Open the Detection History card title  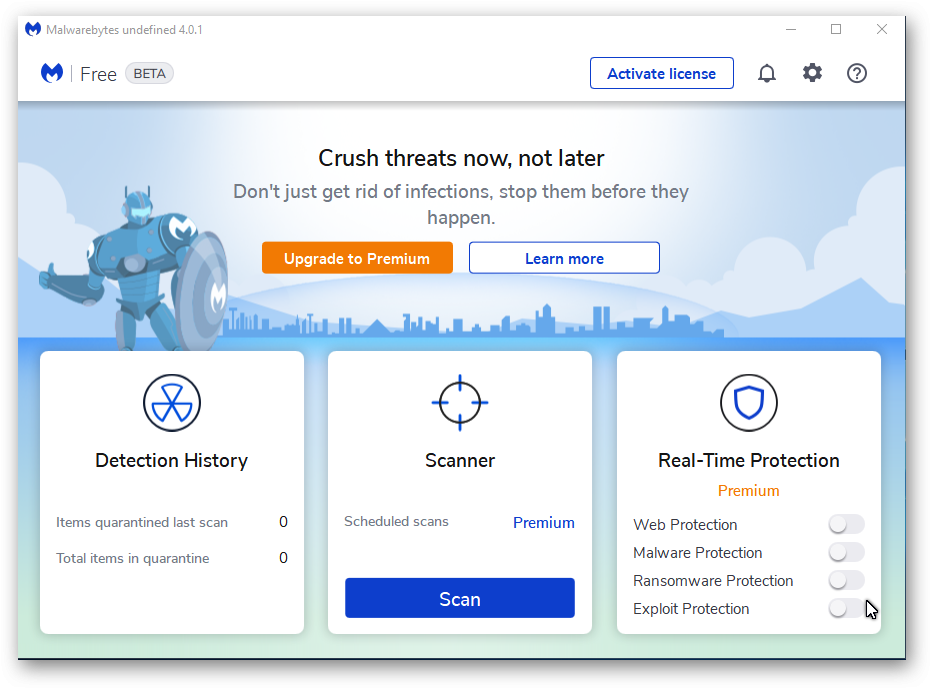point(171,461)
